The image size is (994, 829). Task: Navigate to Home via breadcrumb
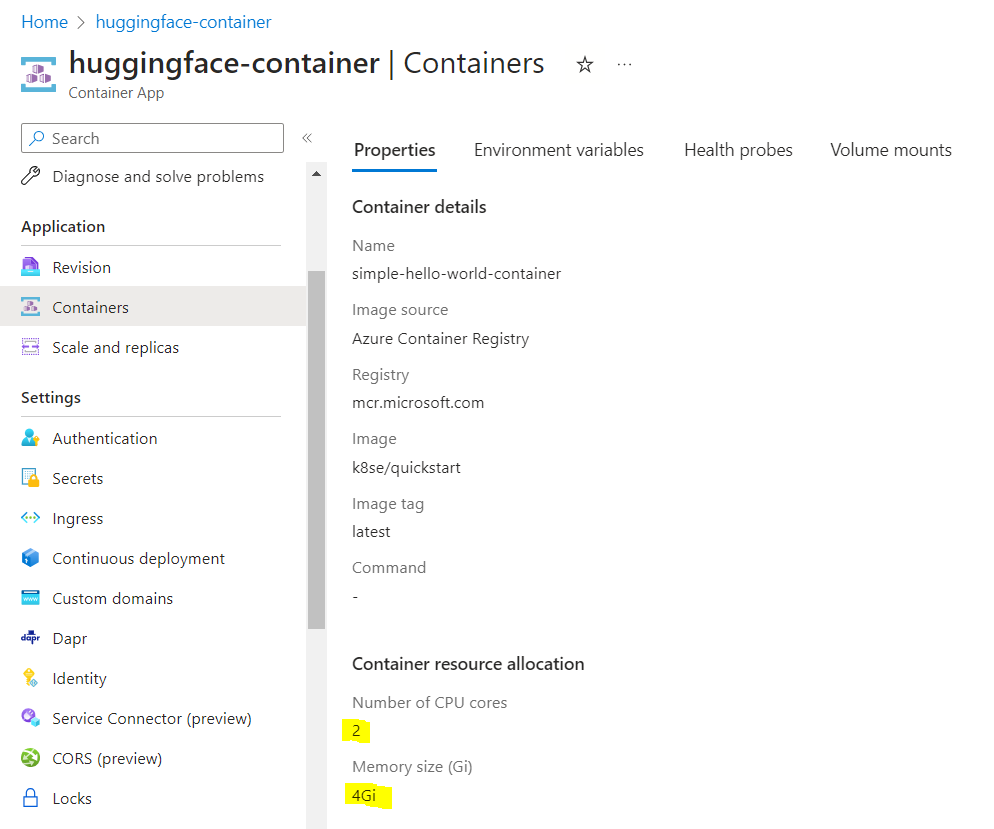pos(44,21)
